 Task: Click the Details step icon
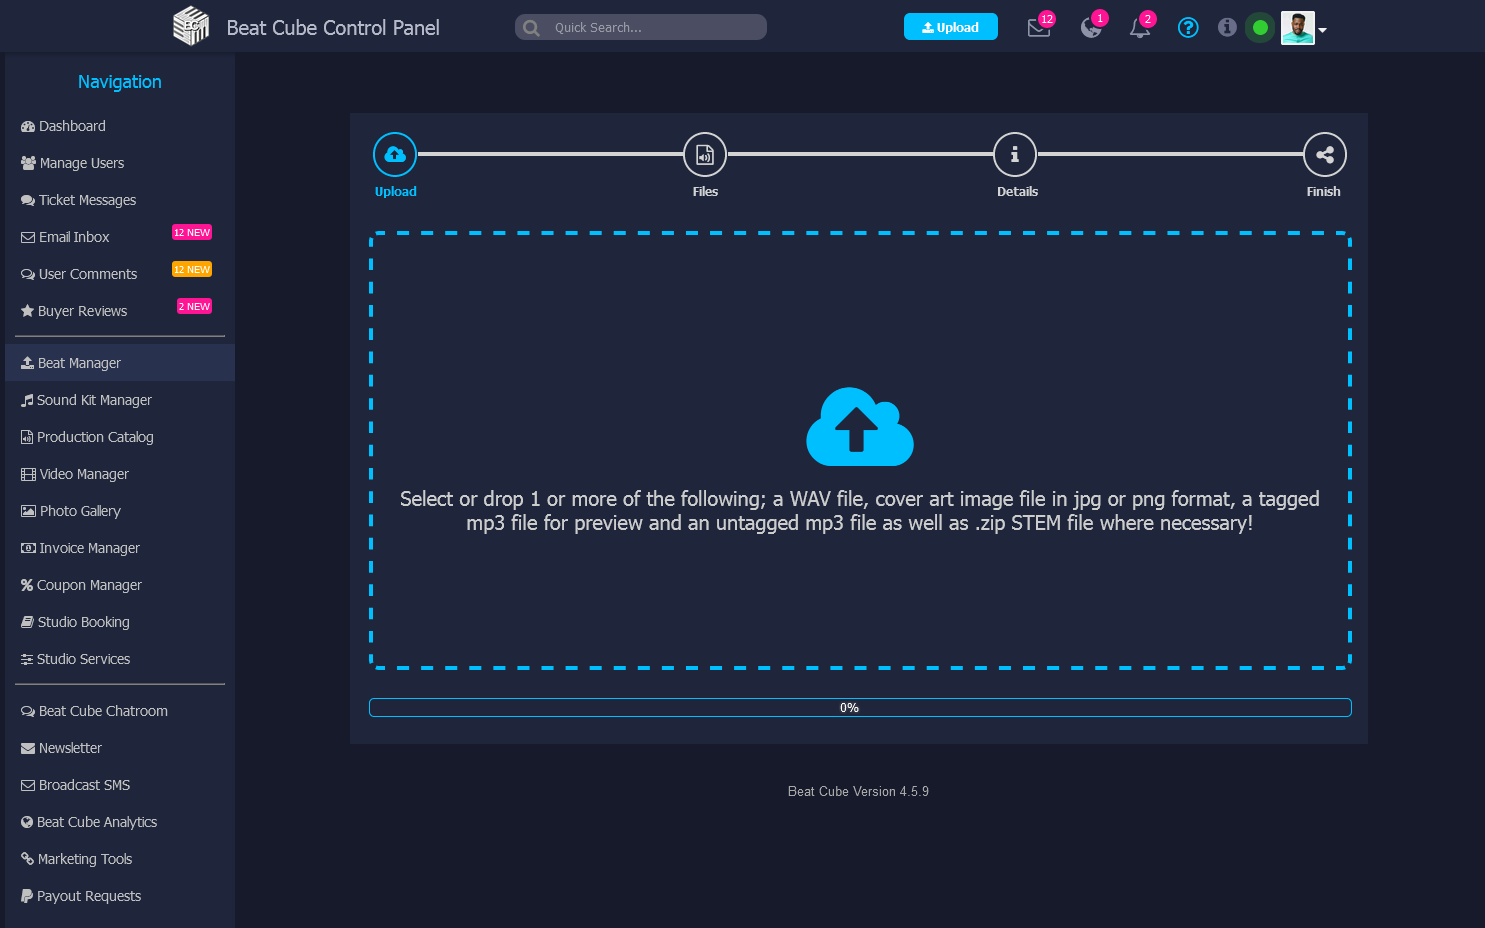[x=1015, y=155]
